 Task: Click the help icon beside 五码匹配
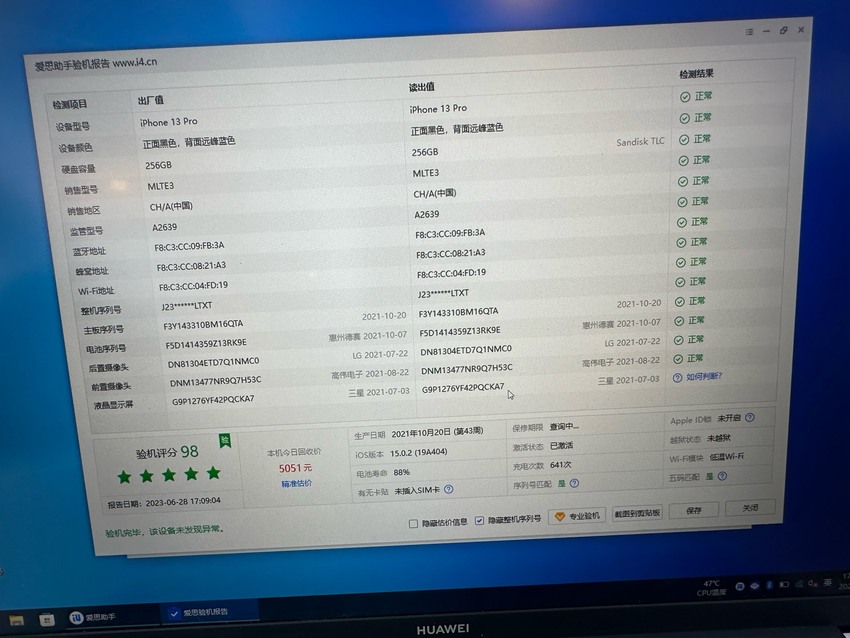(722, 476)
